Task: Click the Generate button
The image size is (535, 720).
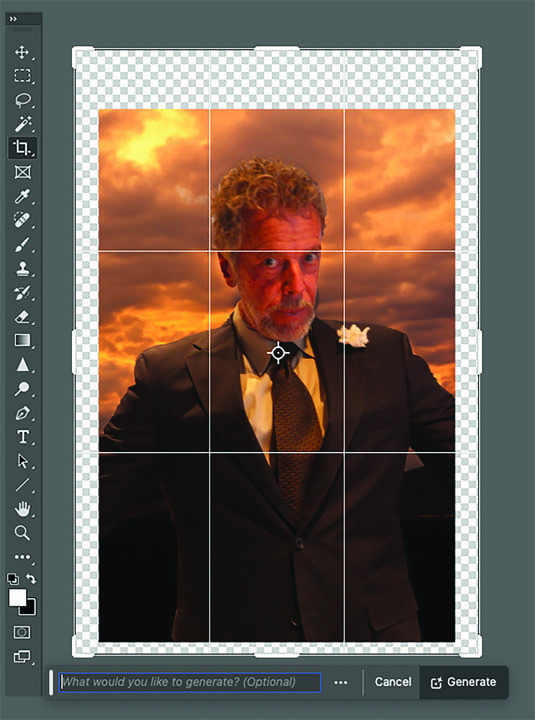Action: pos(464,682)
